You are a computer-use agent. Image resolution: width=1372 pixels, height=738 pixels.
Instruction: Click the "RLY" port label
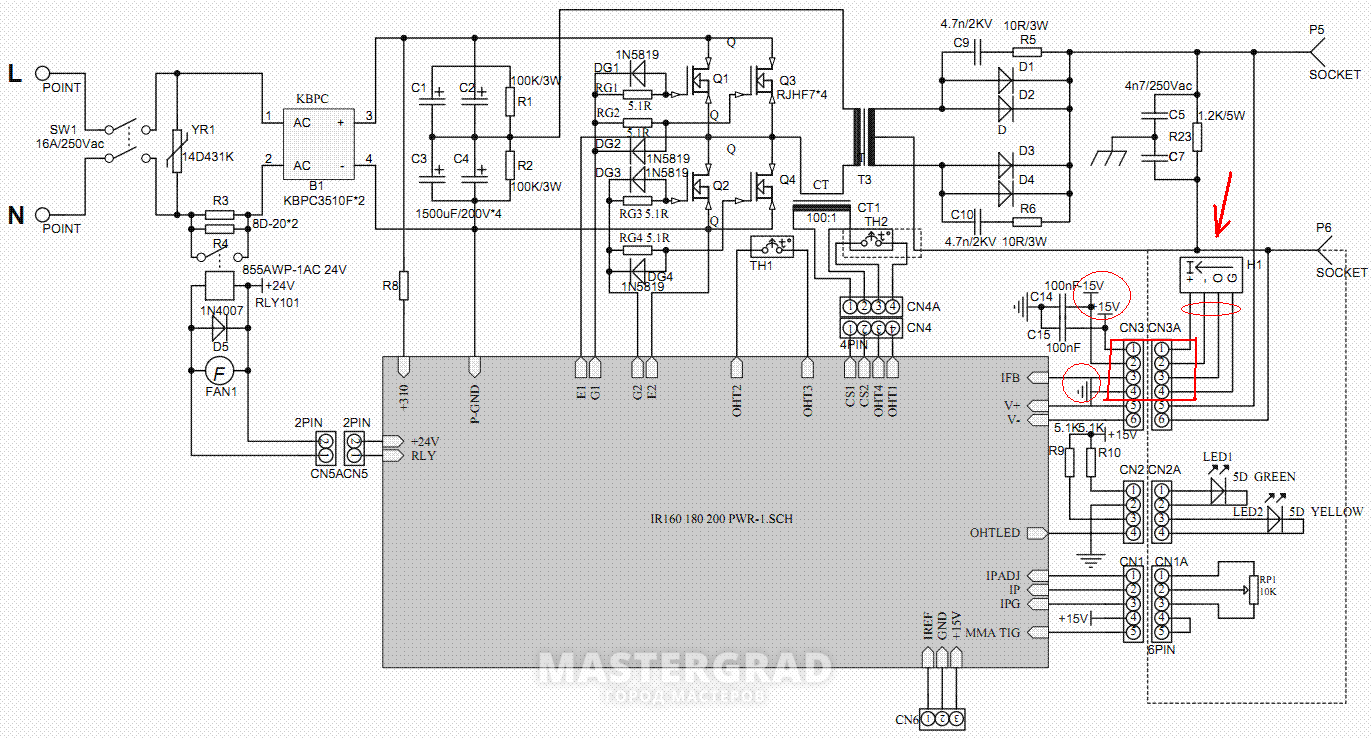click(x=423, y=455)
